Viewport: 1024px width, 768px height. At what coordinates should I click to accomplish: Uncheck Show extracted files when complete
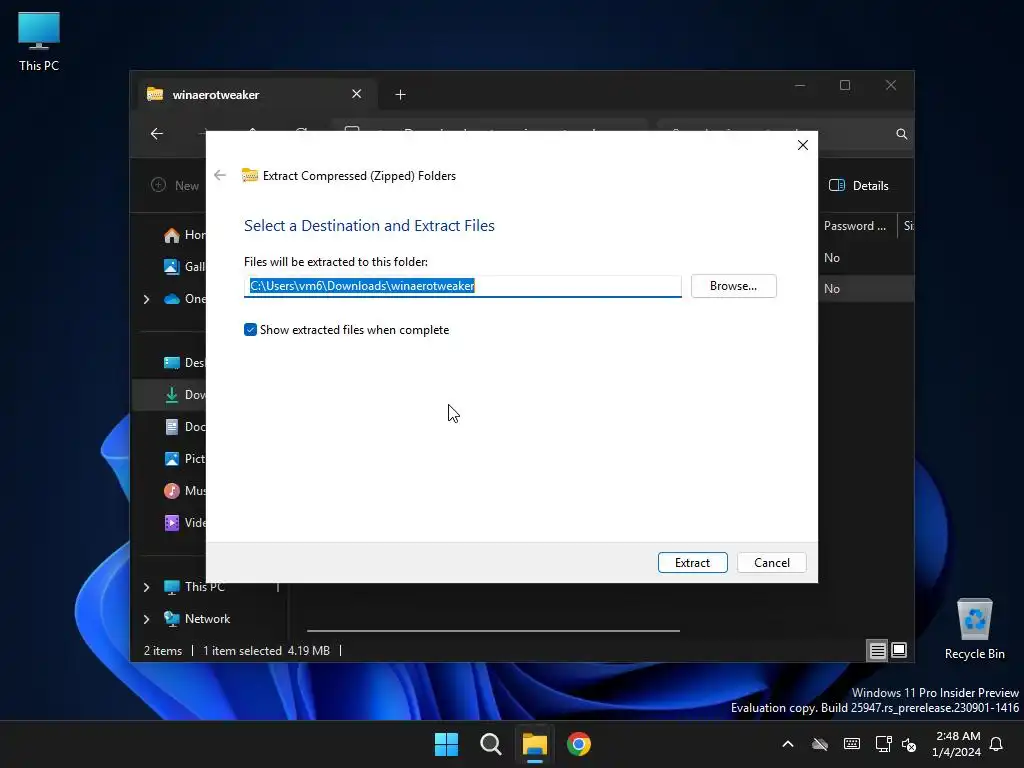tap(250, 330)
